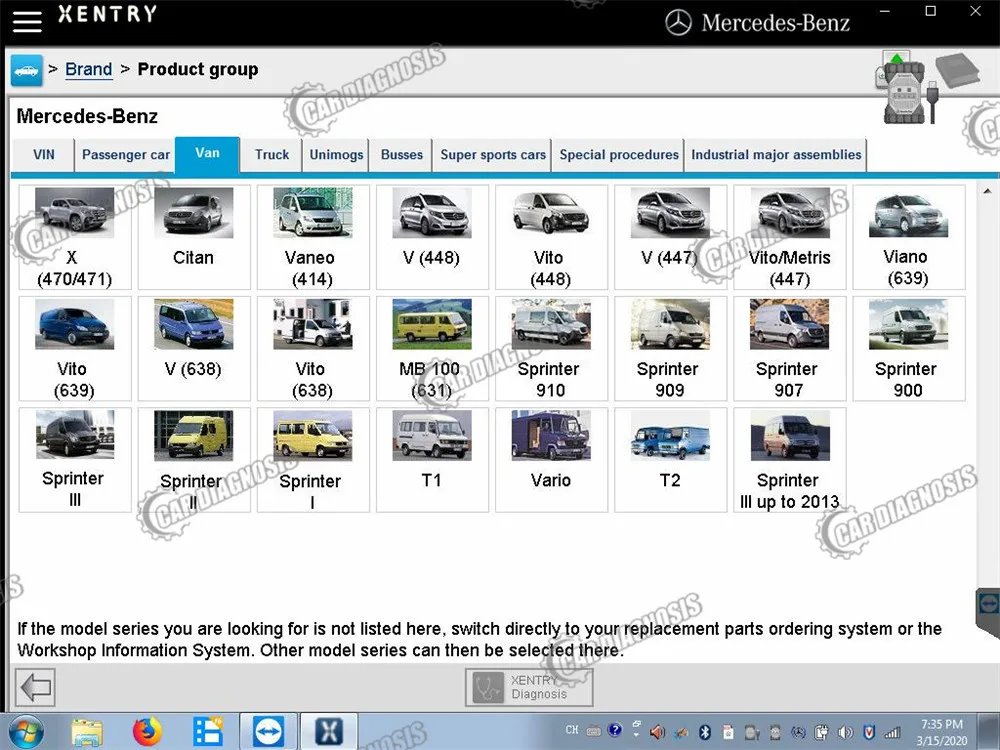Select the Vario model tile

(551, 460)
